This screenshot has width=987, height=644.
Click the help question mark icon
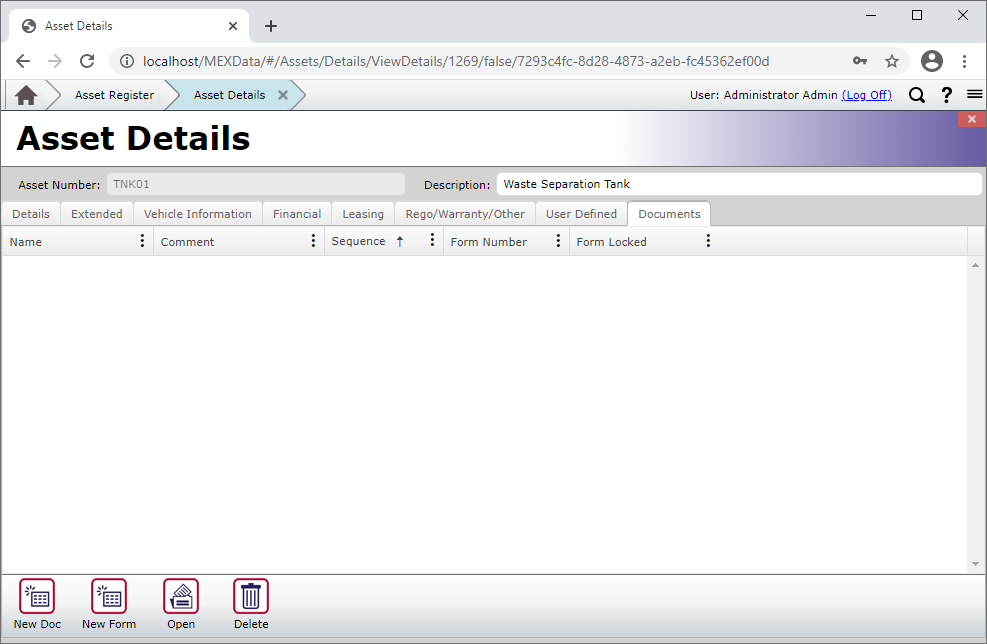point(946,95)
